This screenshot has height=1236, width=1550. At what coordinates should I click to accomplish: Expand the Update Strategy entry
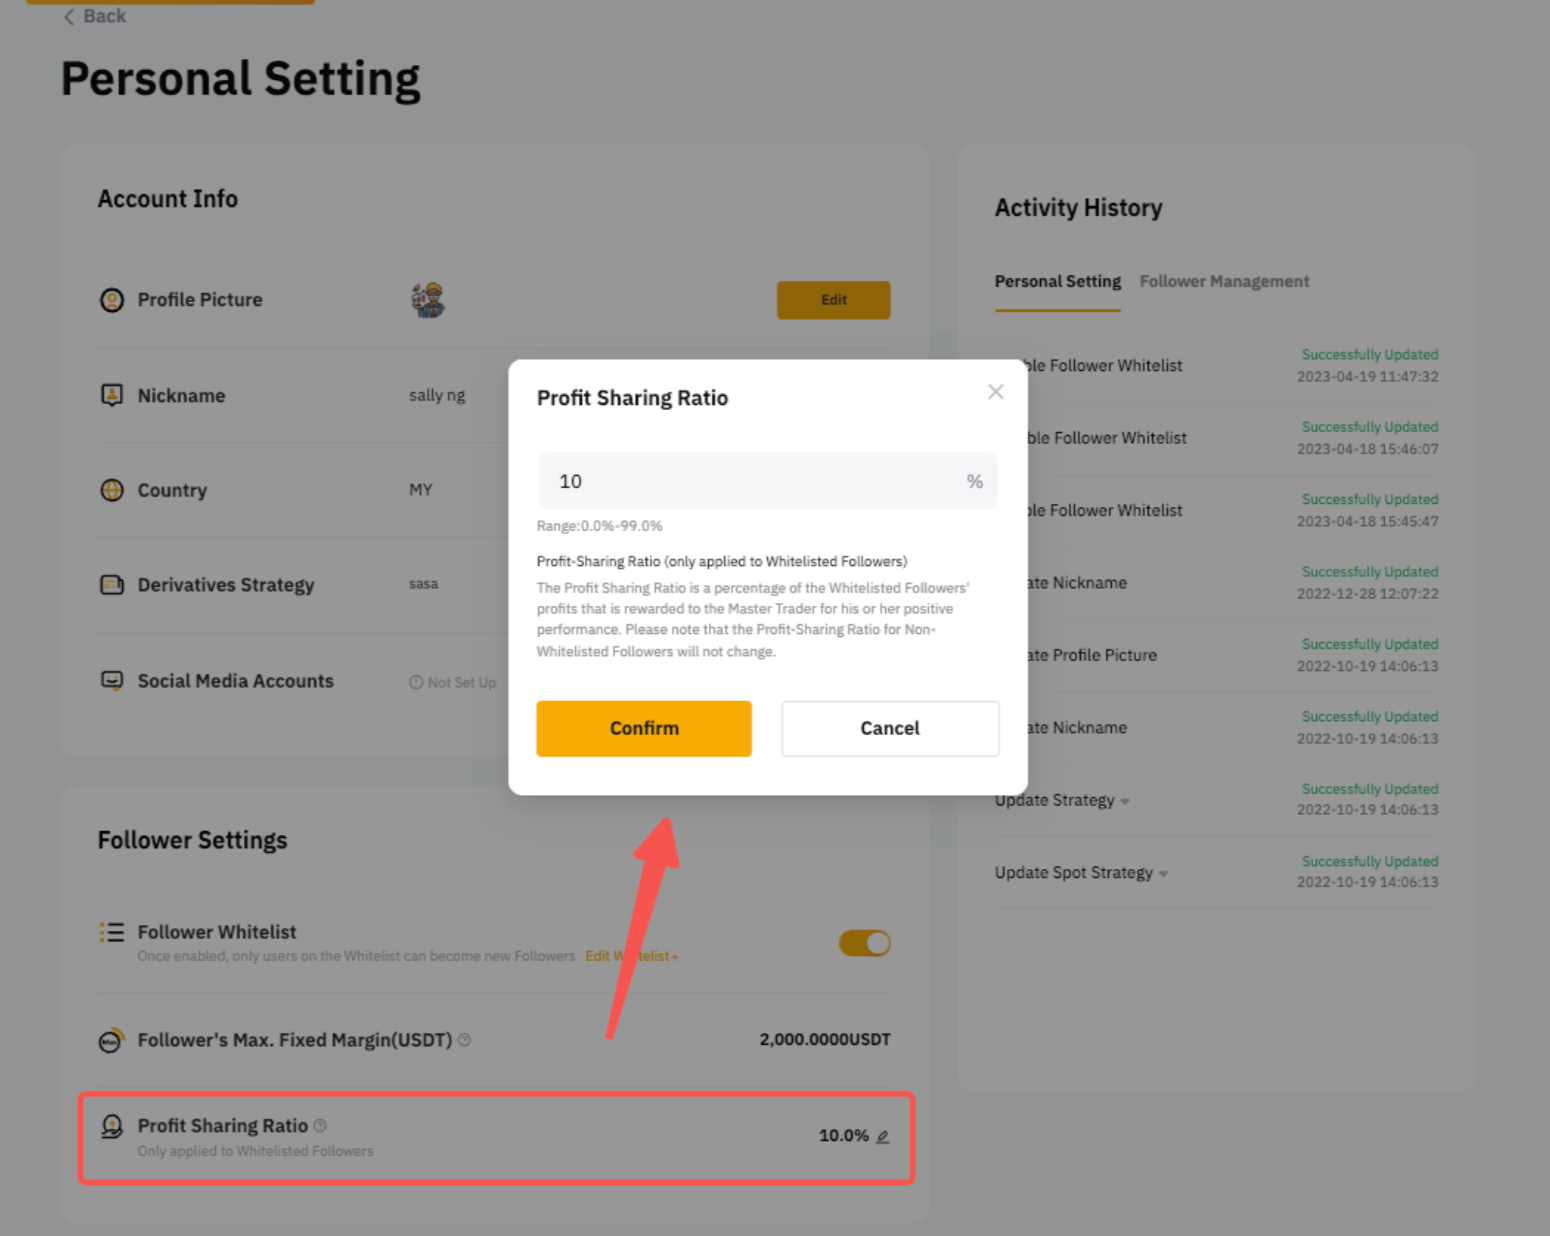[x=1125, y=802]
